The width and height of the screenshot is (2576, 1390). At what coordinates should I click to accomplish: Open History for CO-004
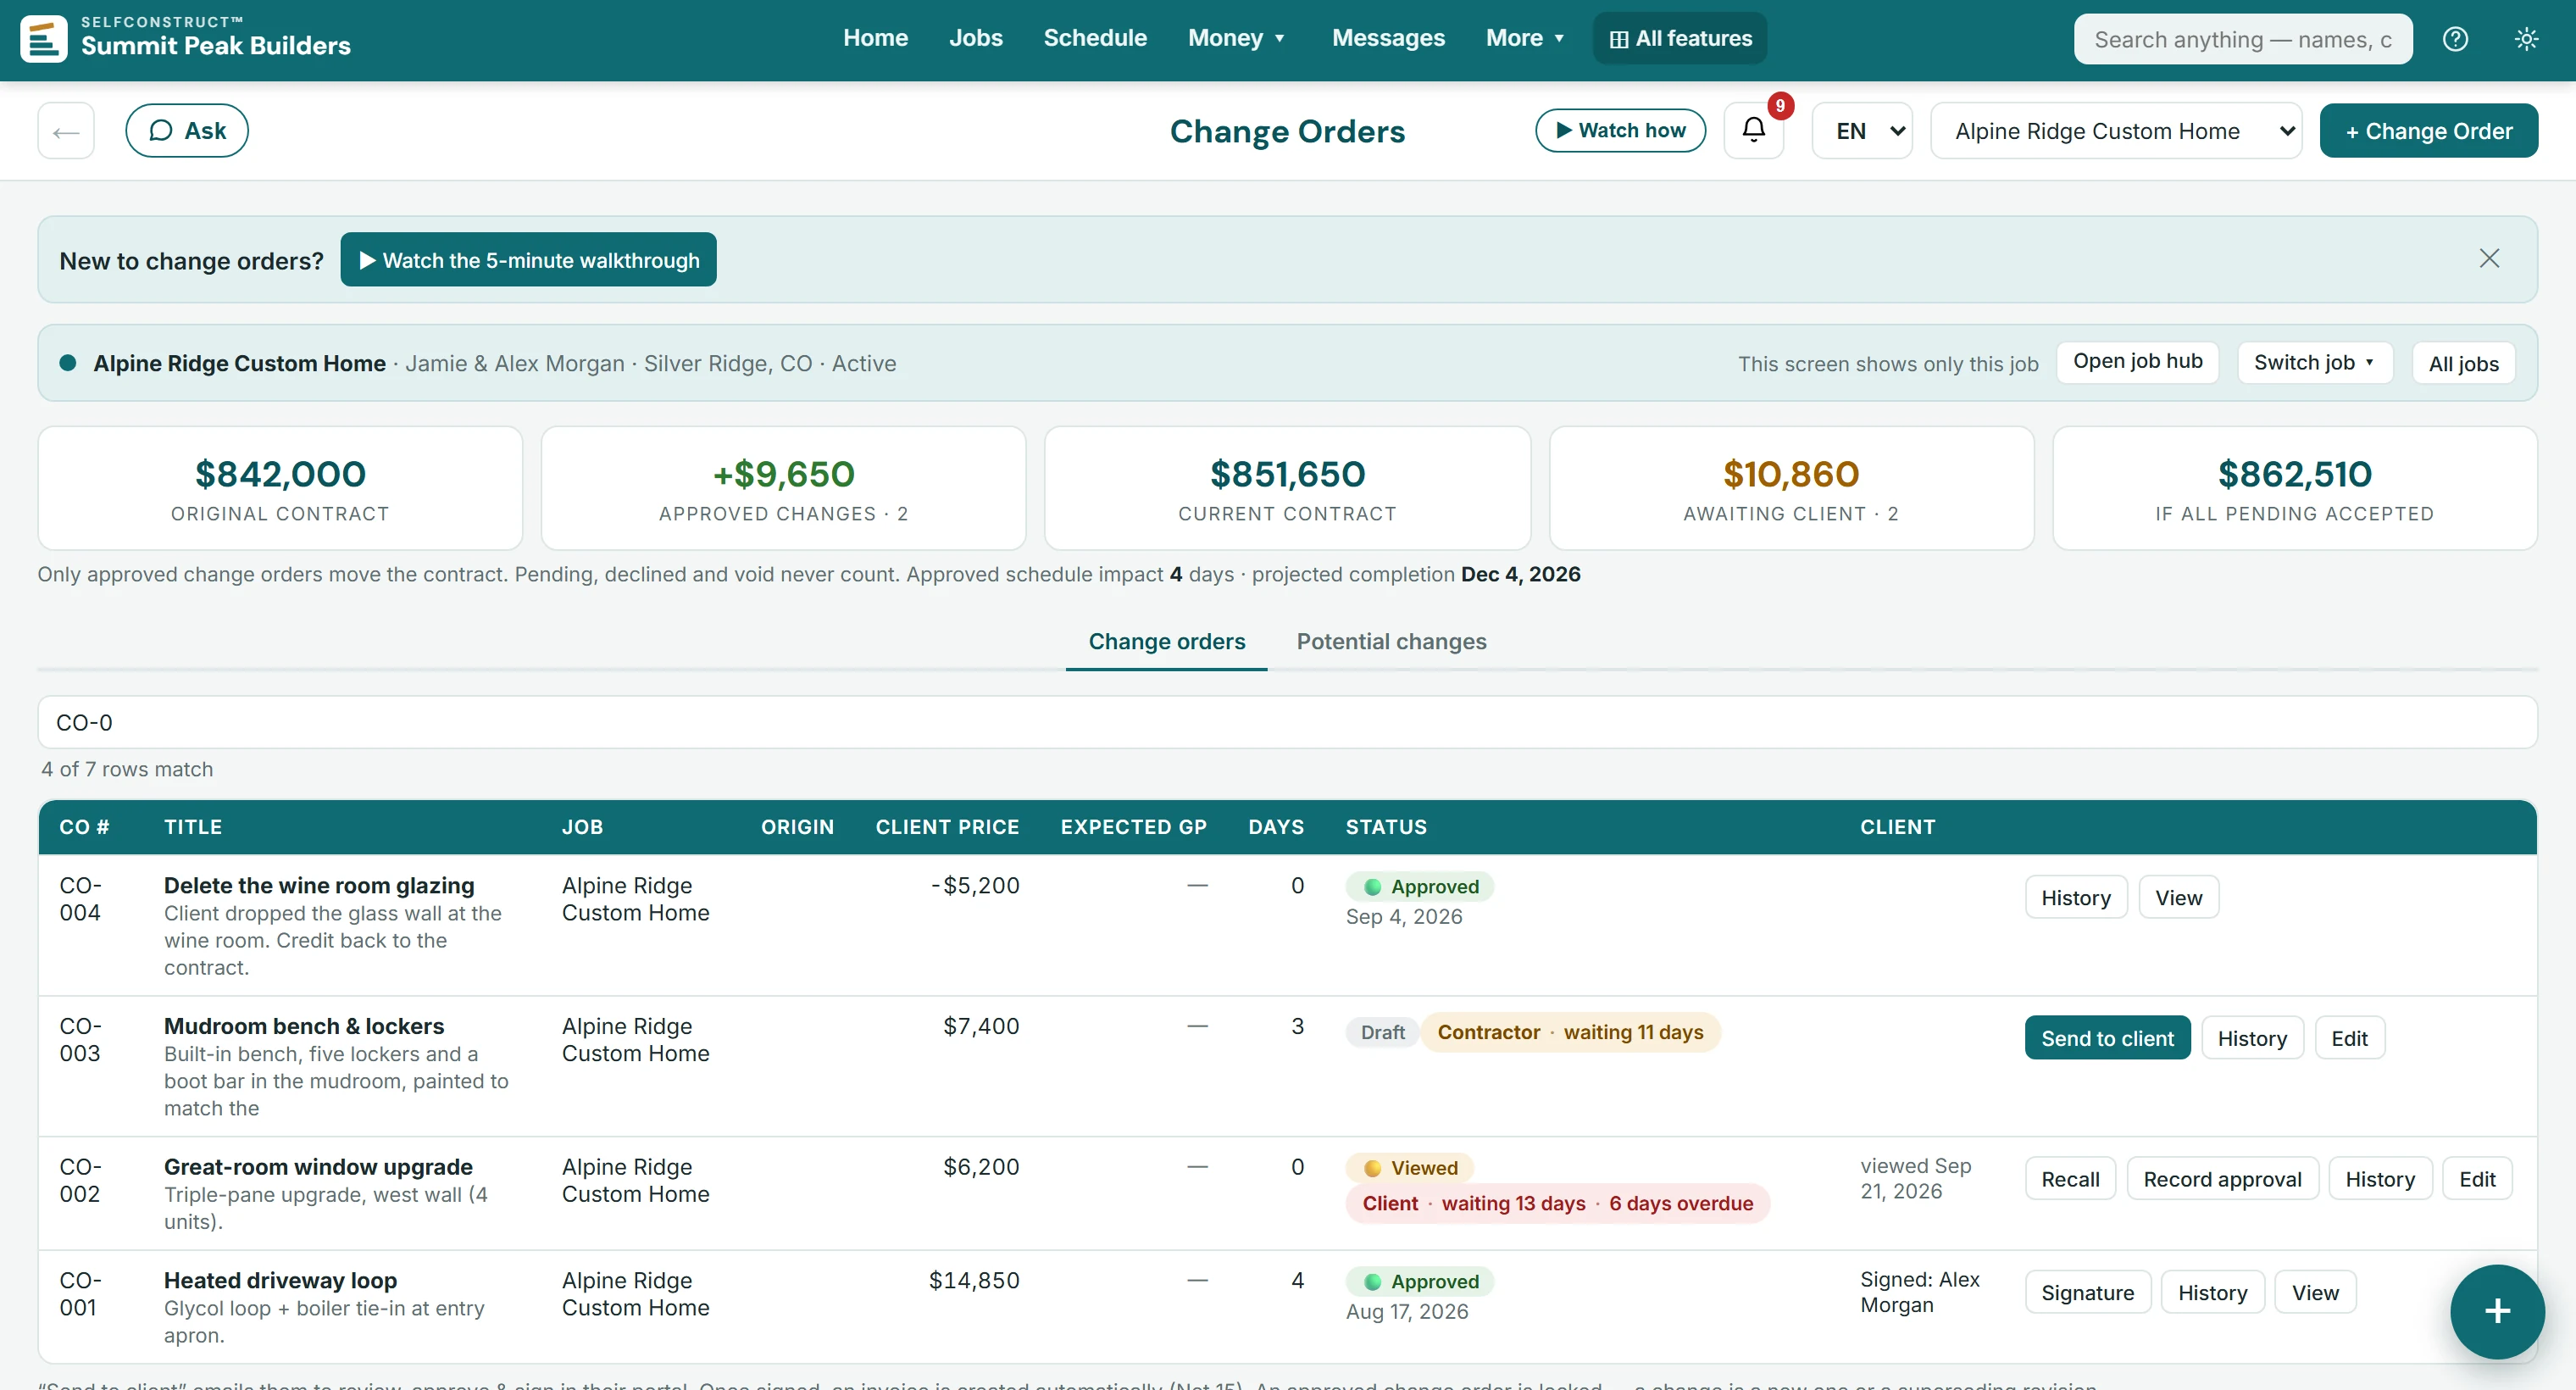click(x=2076, y=897)
